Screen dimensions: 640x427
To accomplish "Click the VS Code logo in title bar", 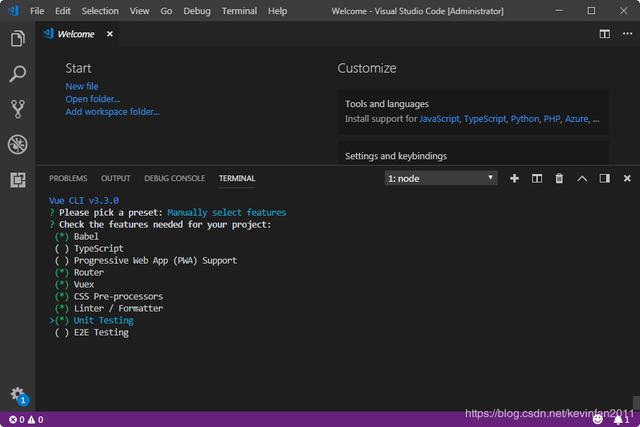I will [x=13, y=11].
